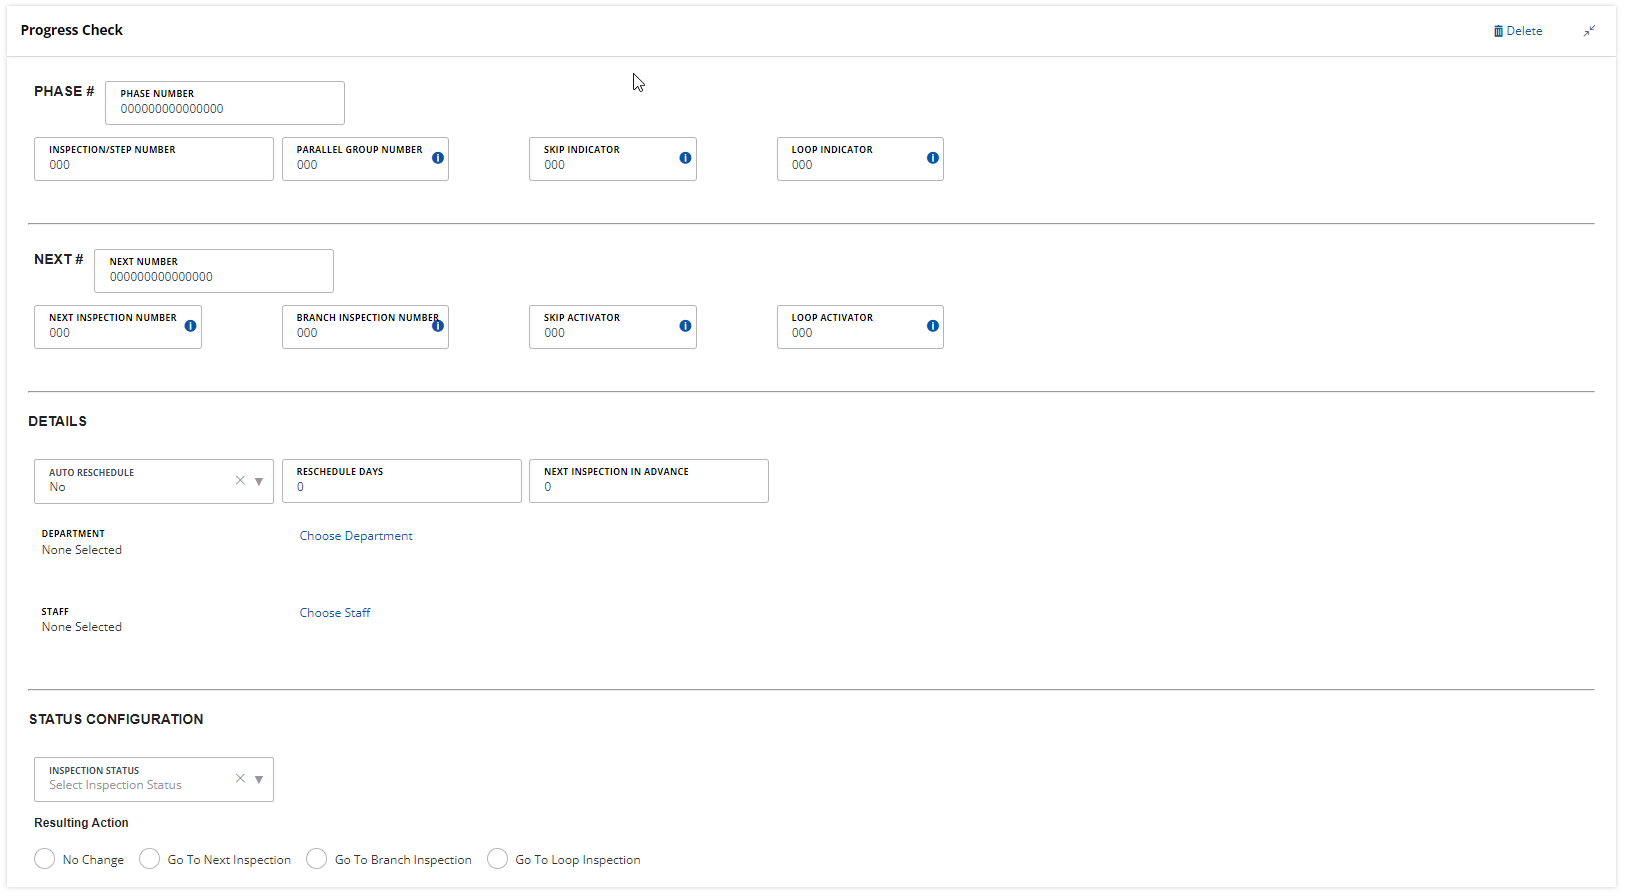Click the Skip Activator info icon
The width and height of the screenshot is (1626, 896).
point(685,326)
